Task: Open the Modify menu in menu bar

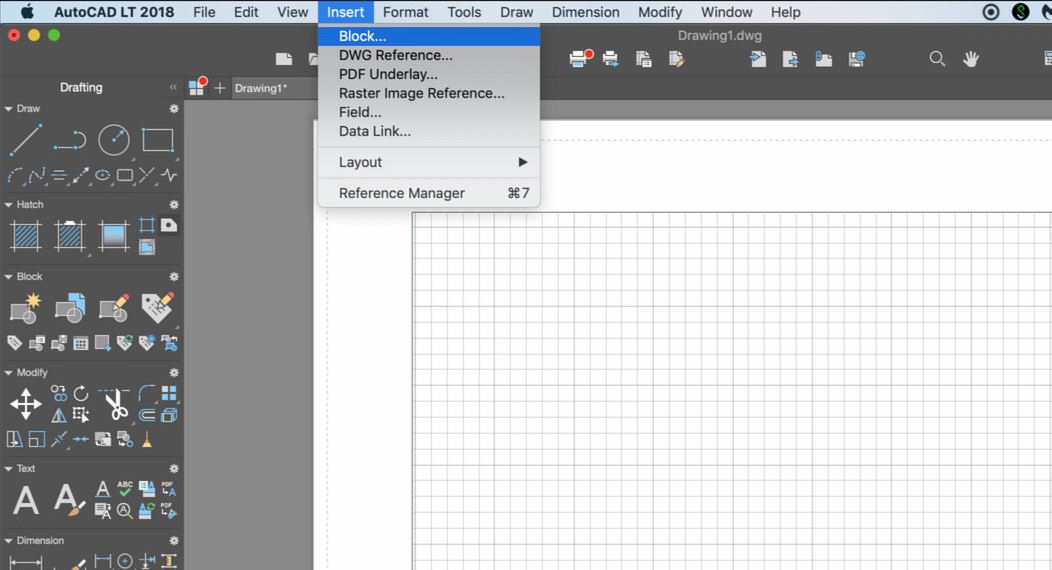Action: pos(660,12)
